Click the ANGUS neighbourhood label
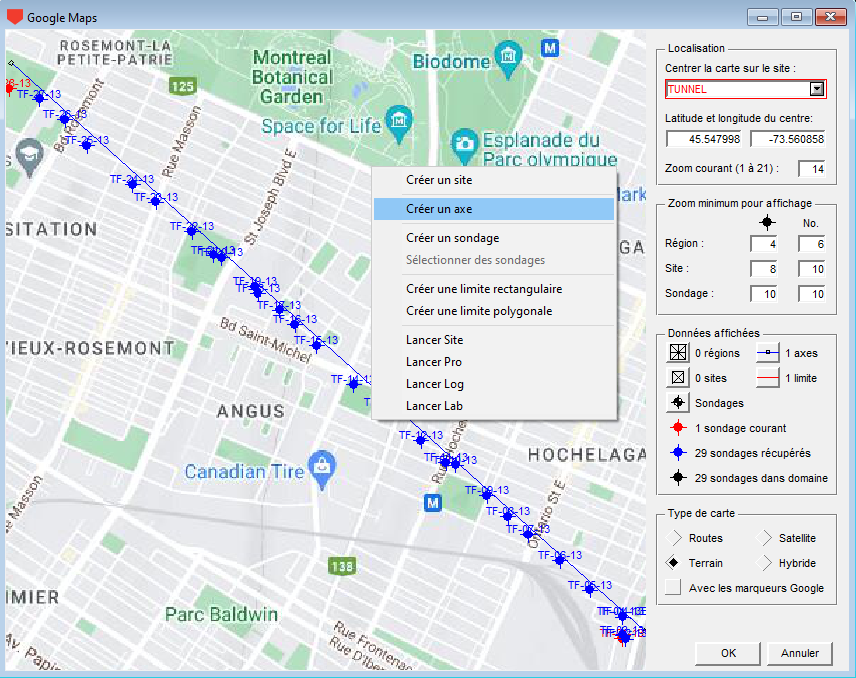 click(251, 411)
